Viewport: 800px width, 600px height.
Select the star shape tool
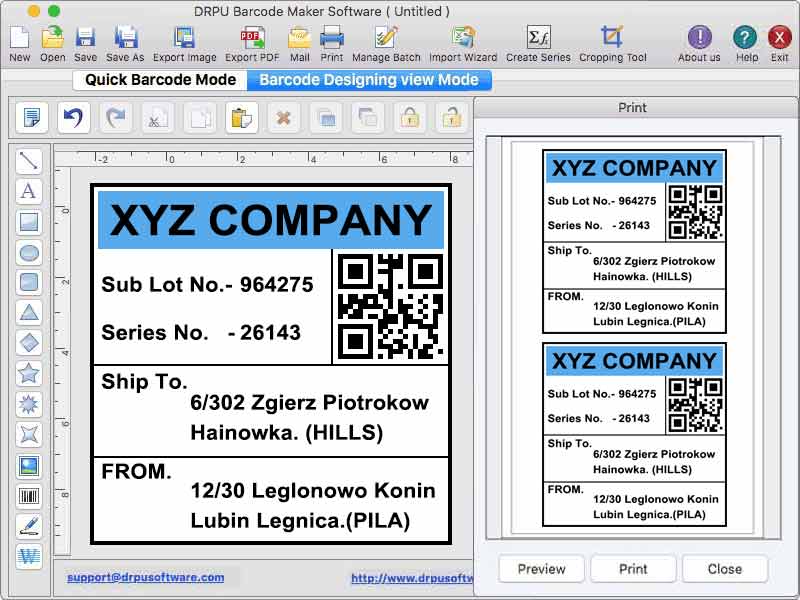[29, 373]
